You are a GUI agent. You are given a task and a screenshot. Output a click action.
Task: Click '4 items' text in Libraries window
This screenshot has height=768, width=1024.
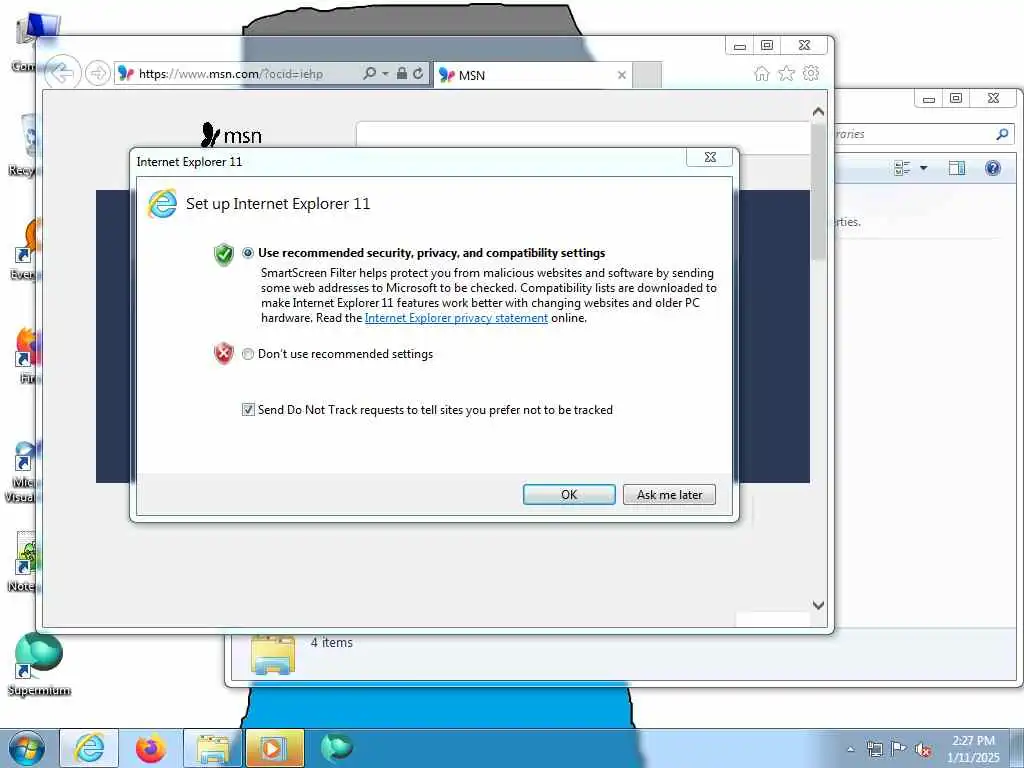[x=332, y=643]
